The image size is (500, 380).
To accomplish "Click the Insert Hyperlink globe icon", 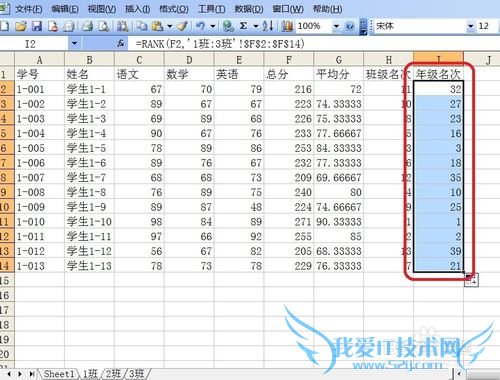I will coord(228,26).
